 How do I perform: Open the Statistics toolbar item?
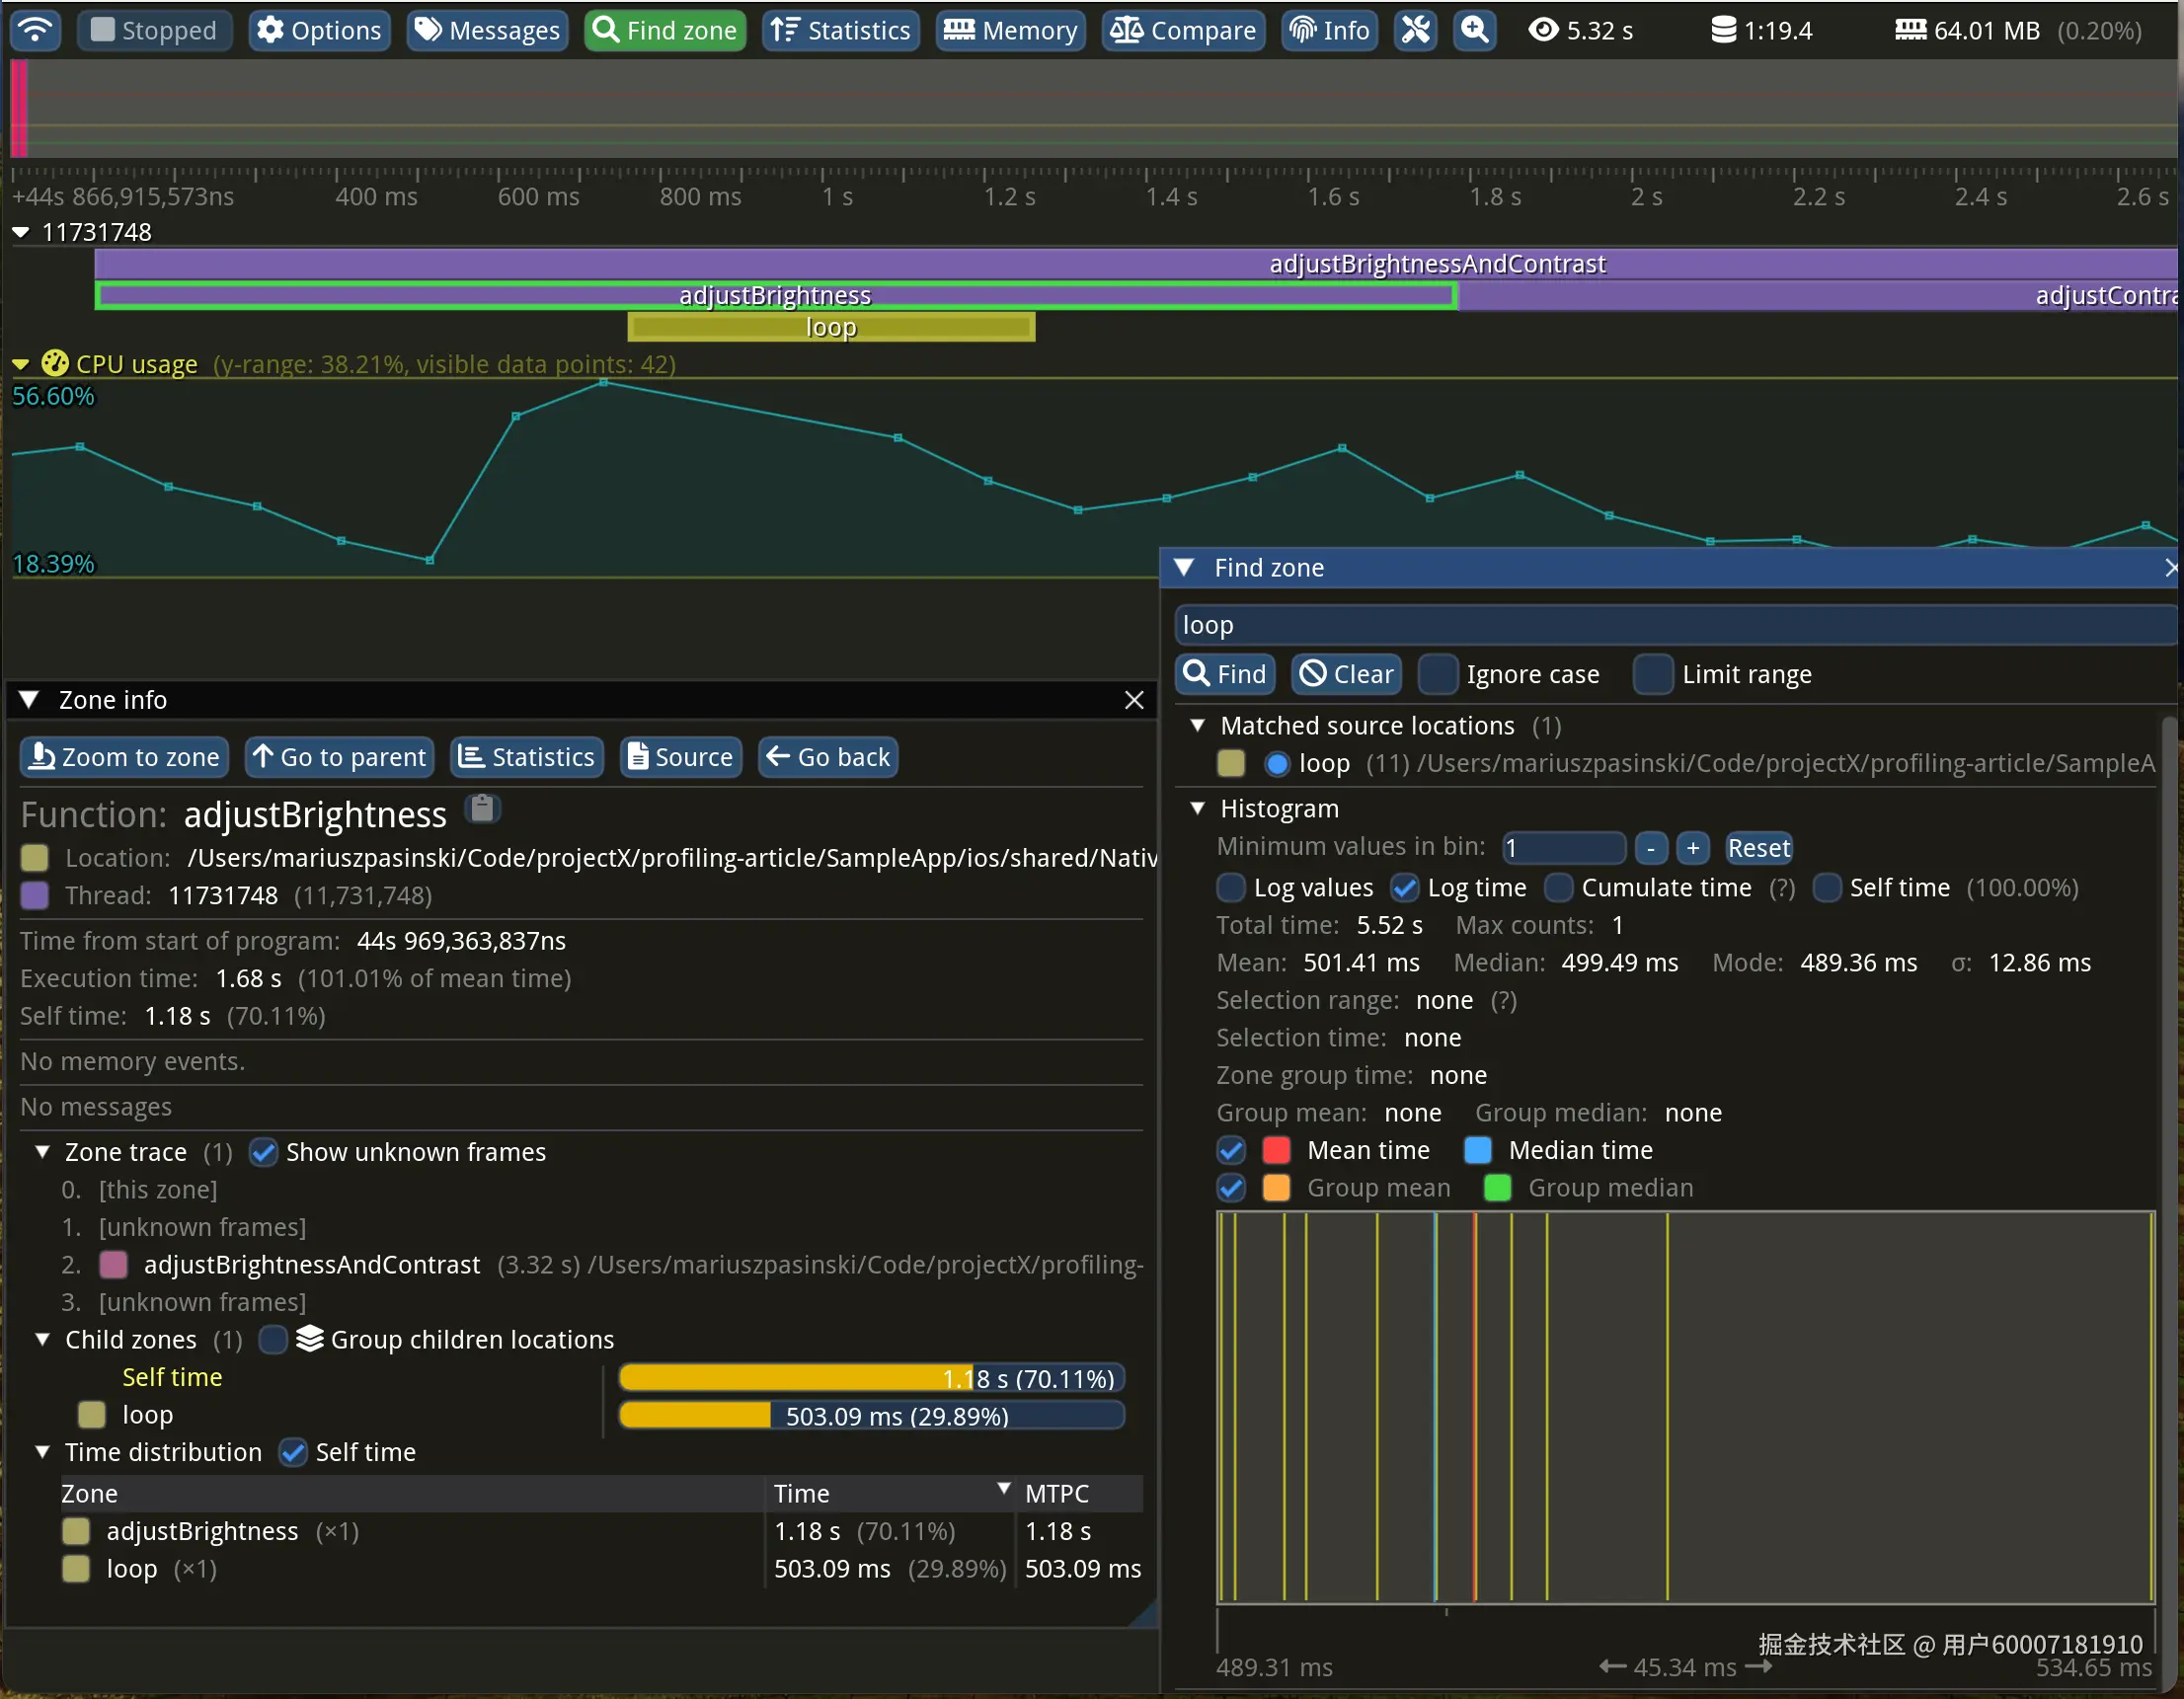pyautogui.click(x=840, y=30)
